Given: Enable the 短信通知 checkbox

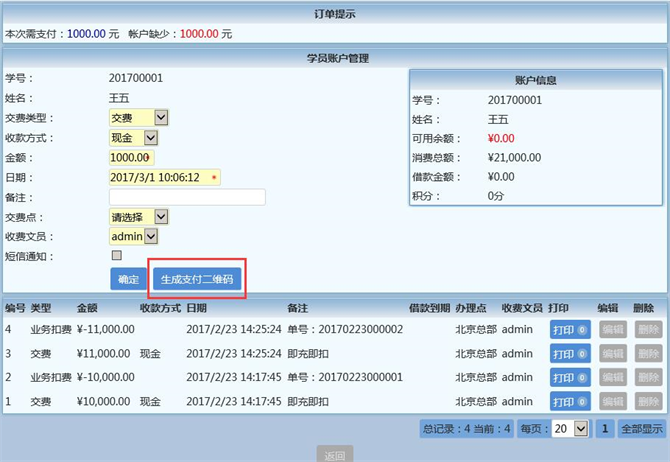Looking at the screenshot, I should (x=116, y=256).
